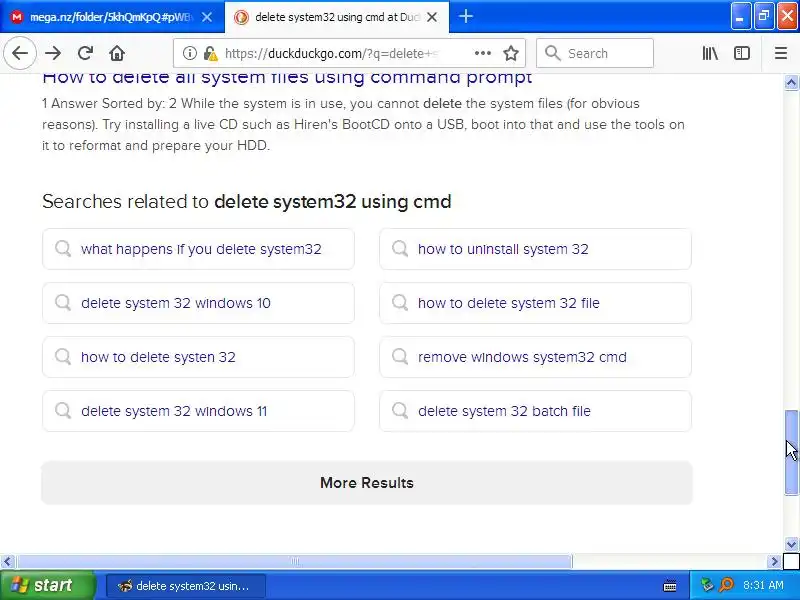Click the orange magnifier tray icon
The image size is (800, 600).
tap(726, 585)
